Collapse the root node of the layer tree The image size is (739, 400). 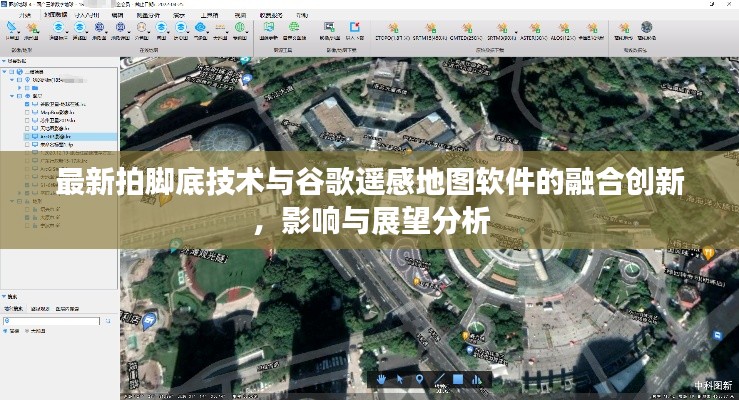pyautogui.click(x=5, y=72)
